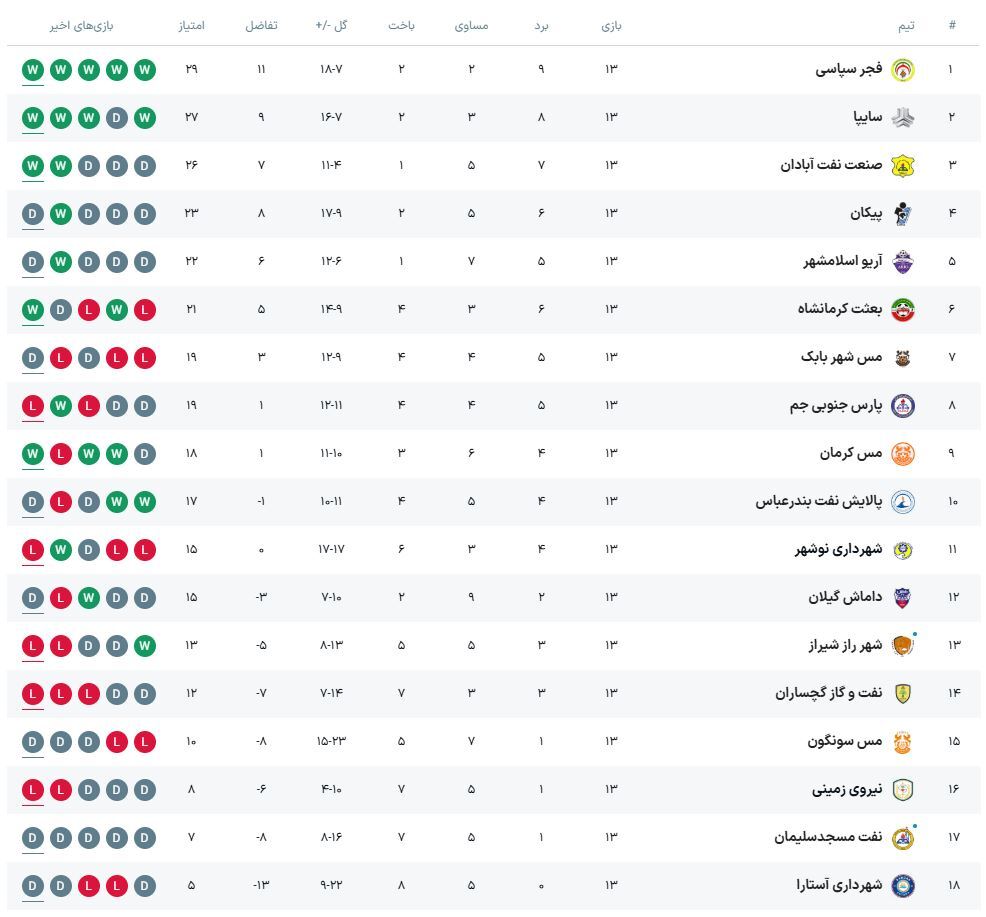Viewport: 986px width, 917px height.
Task: Click the شهرداری آستارا team badge
Action: click(902, 885)
